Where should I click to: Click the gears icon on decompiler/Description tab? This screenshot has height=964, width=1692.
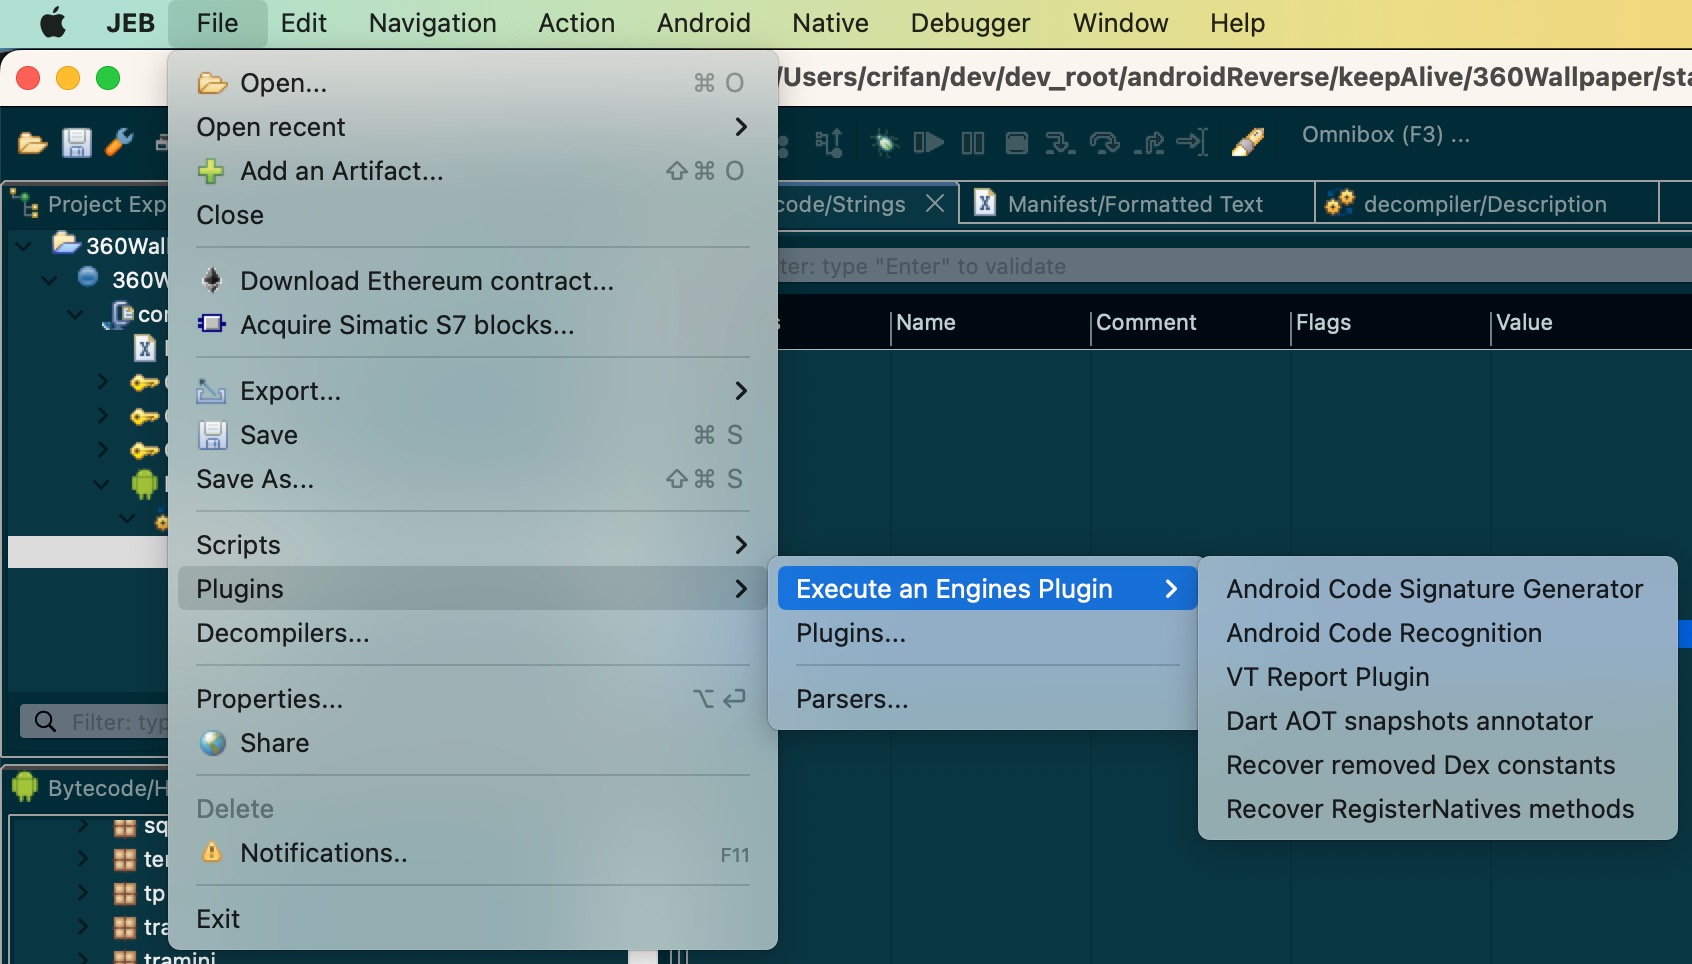tap(1339, 203)
